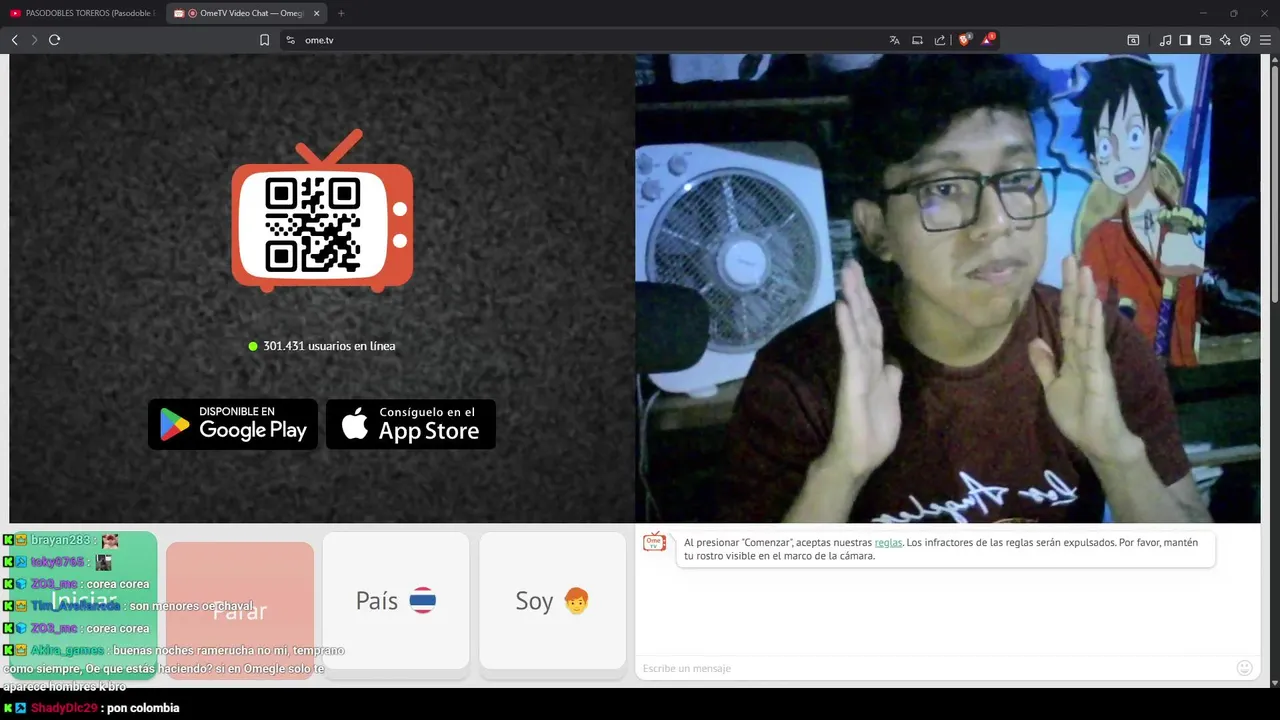Open Brave Rewards triangle icon

click(988, 40)
